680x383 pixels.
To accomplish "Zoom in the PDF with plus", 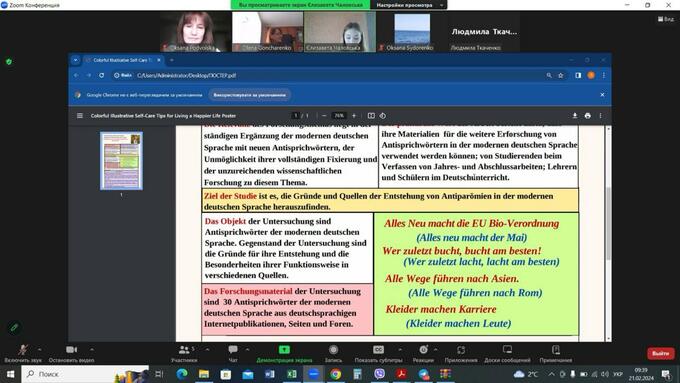I will pyautogui.click(x=354, y=116).
